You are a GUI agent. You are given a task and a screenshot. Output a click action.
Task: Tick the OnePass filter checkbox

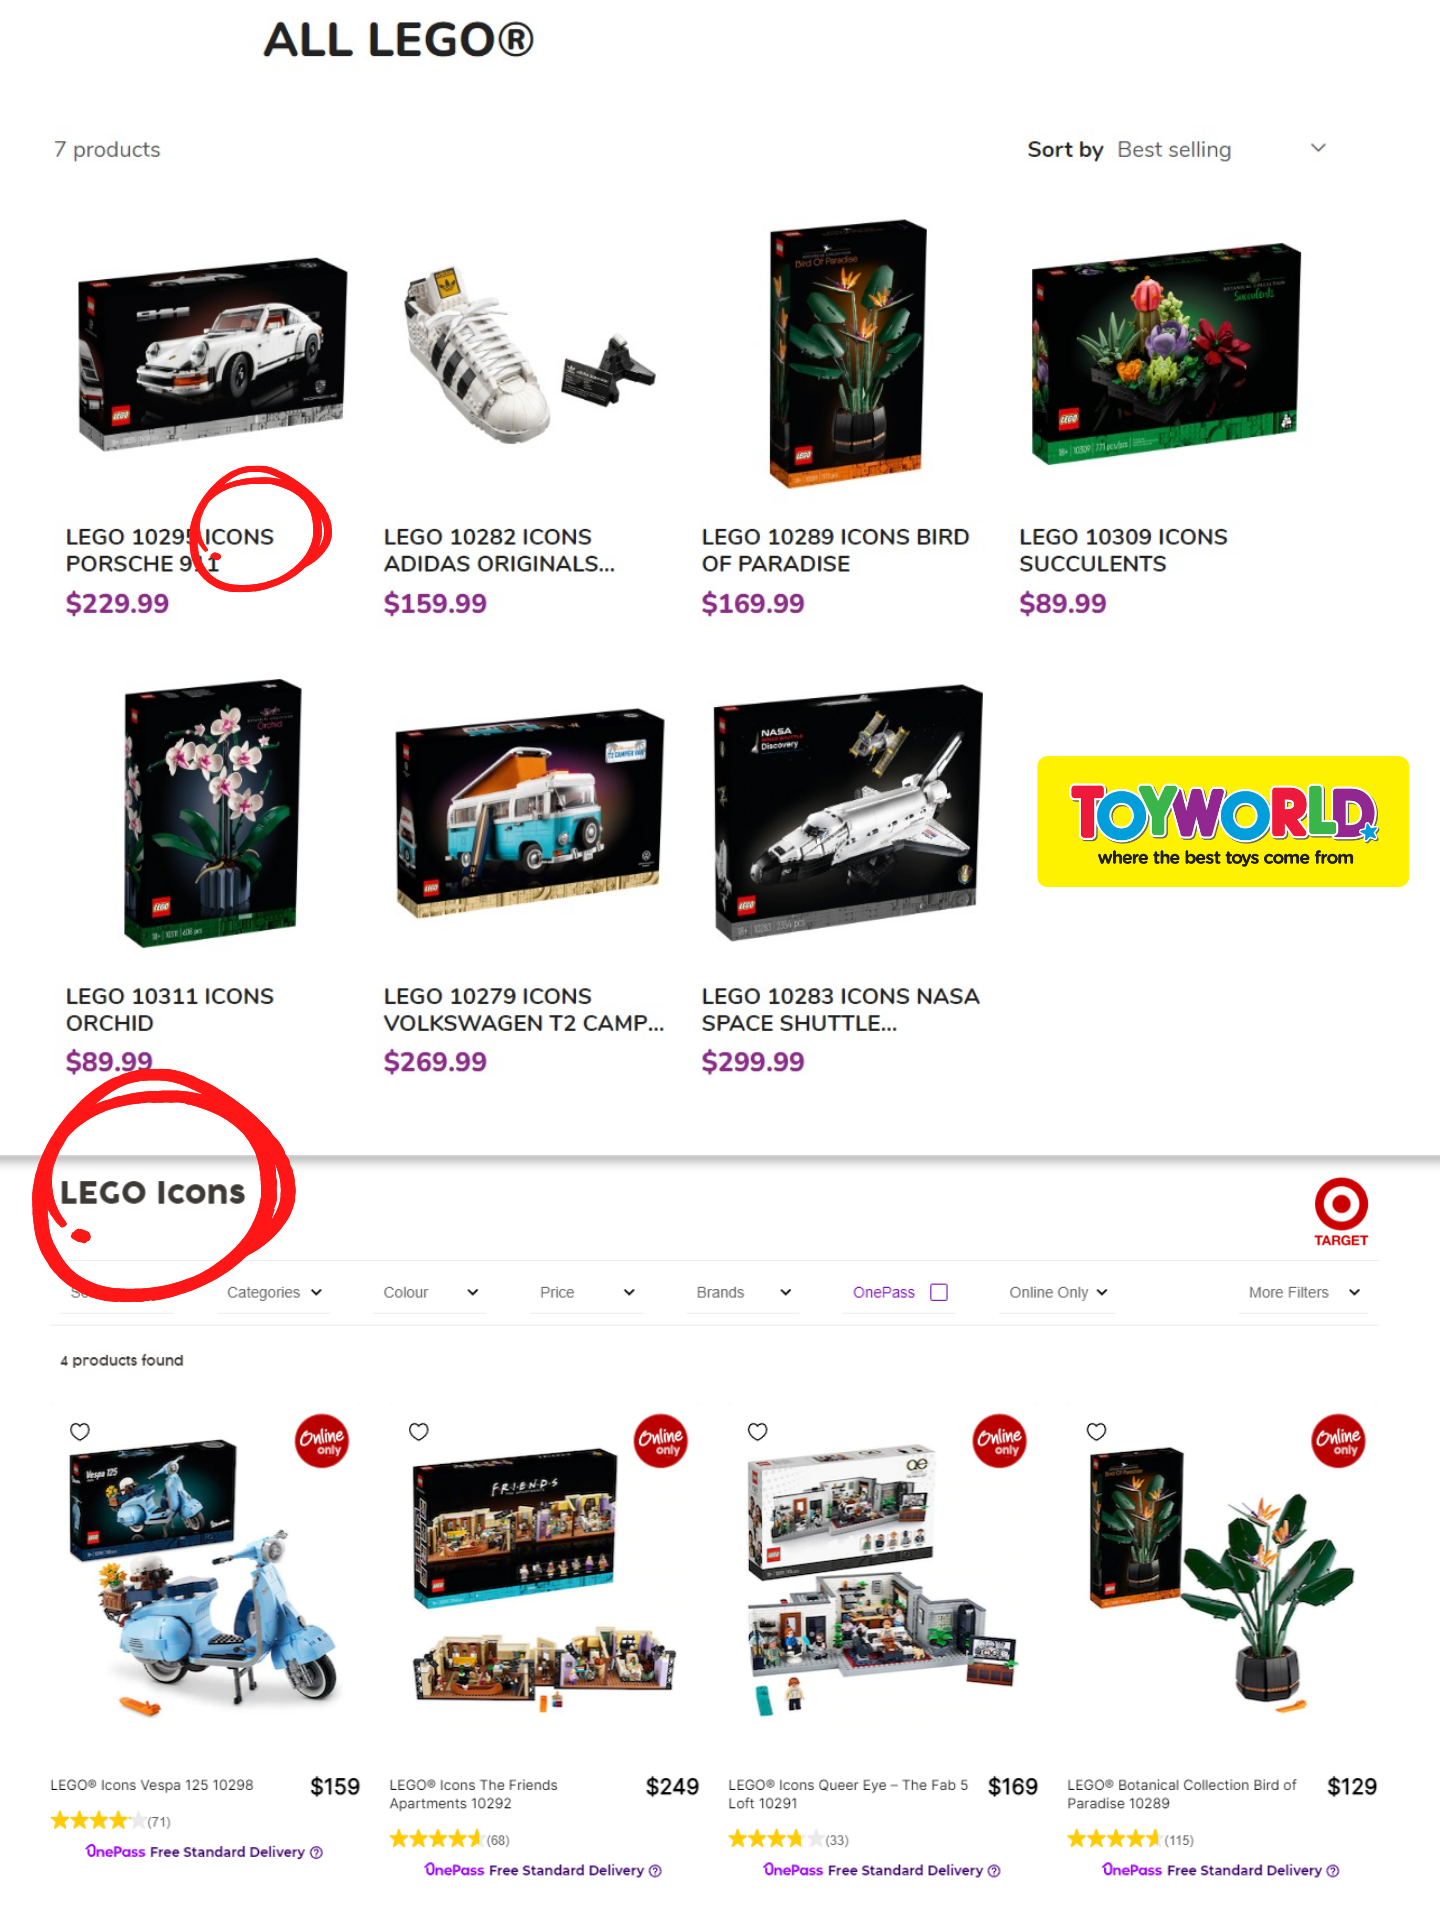pyautogui.click(x=939, y=1292)
